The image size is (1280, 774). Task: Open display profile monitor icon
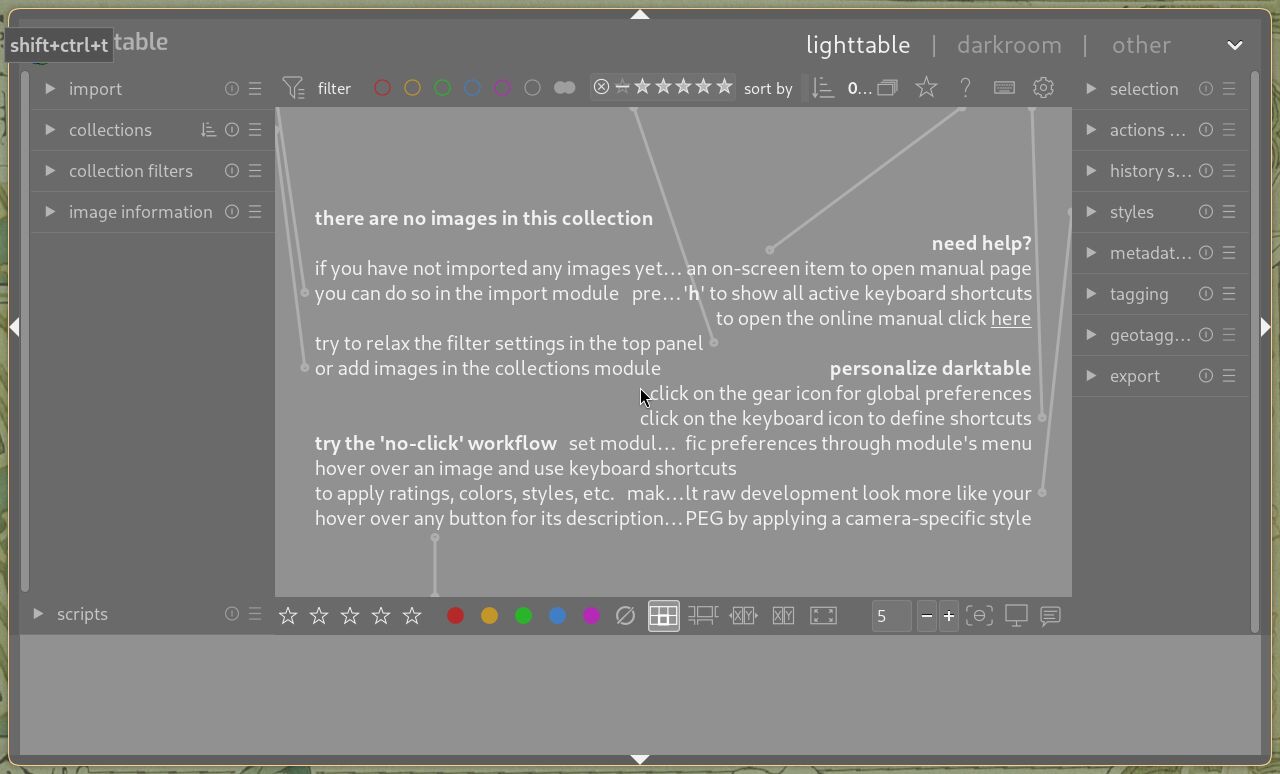point(1016,616)
